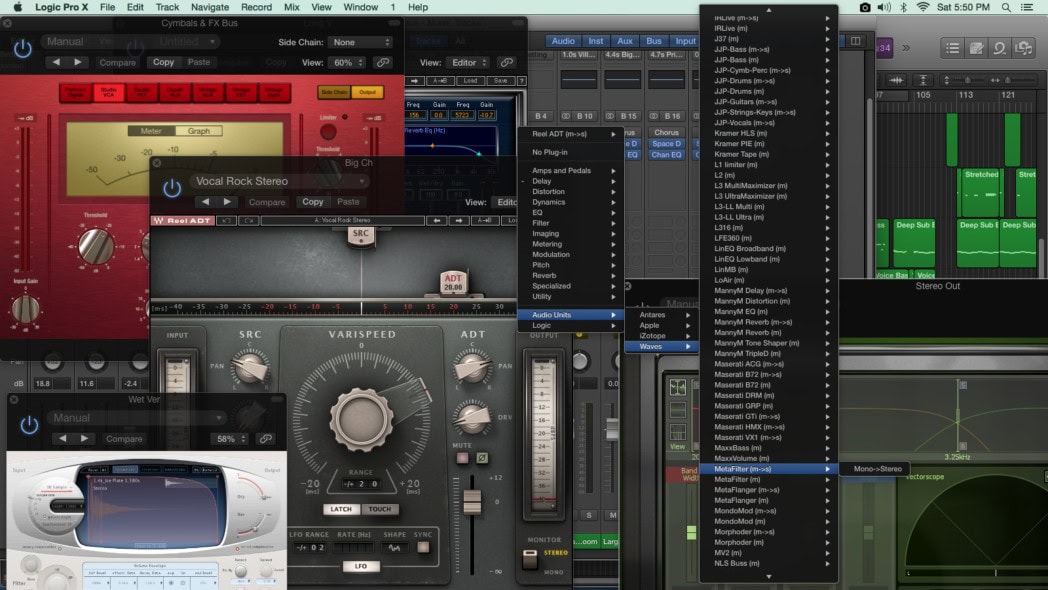Click macOS Spotlight search icon
The height and width of the screenshot is (590, 1048).
1006,7
